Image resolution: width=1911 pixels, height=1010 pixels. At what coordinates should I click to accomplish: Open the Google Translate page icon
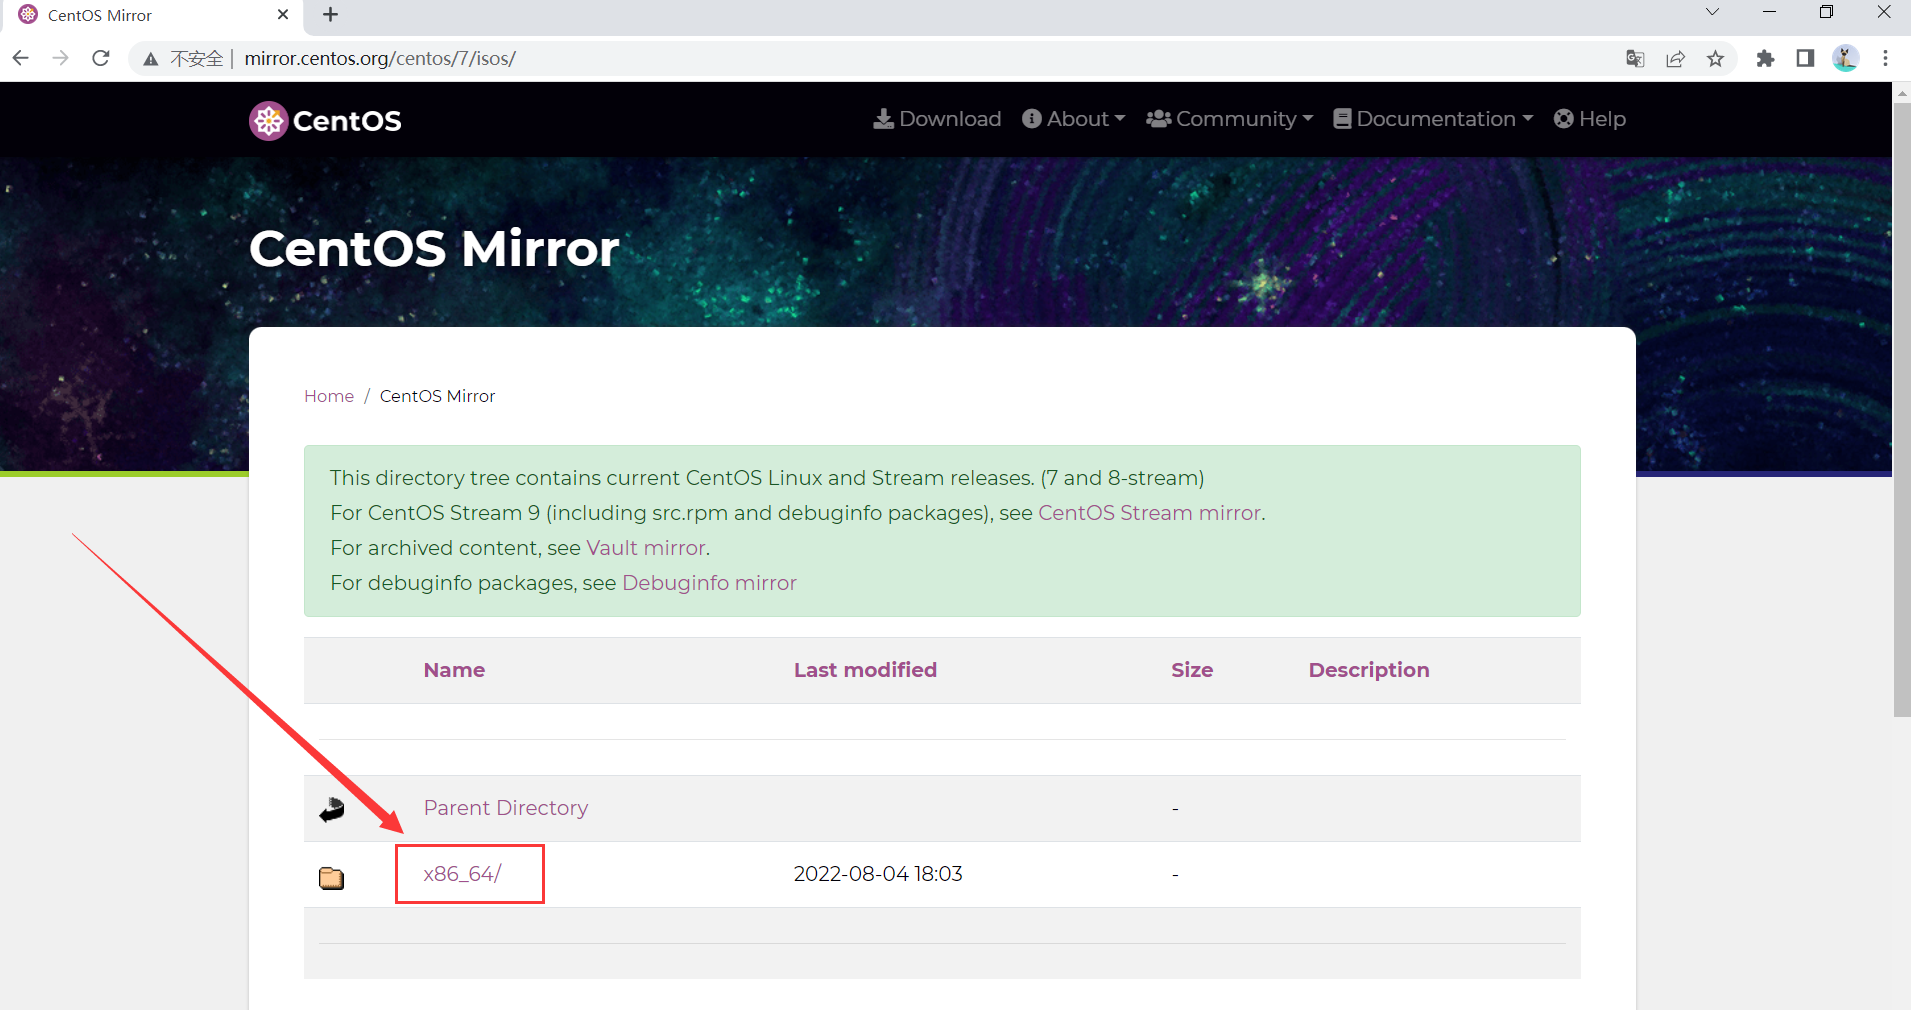click(x=1636, y=59)
